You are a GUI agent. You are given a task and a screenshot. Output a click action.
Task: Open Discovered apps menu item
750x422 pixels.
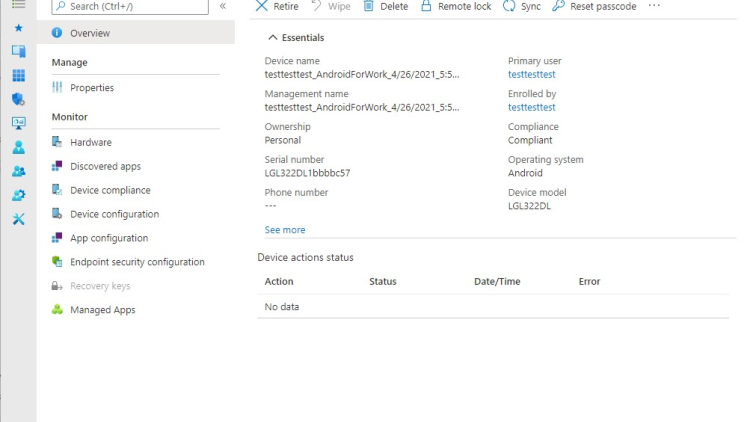(x=105, y=166)
